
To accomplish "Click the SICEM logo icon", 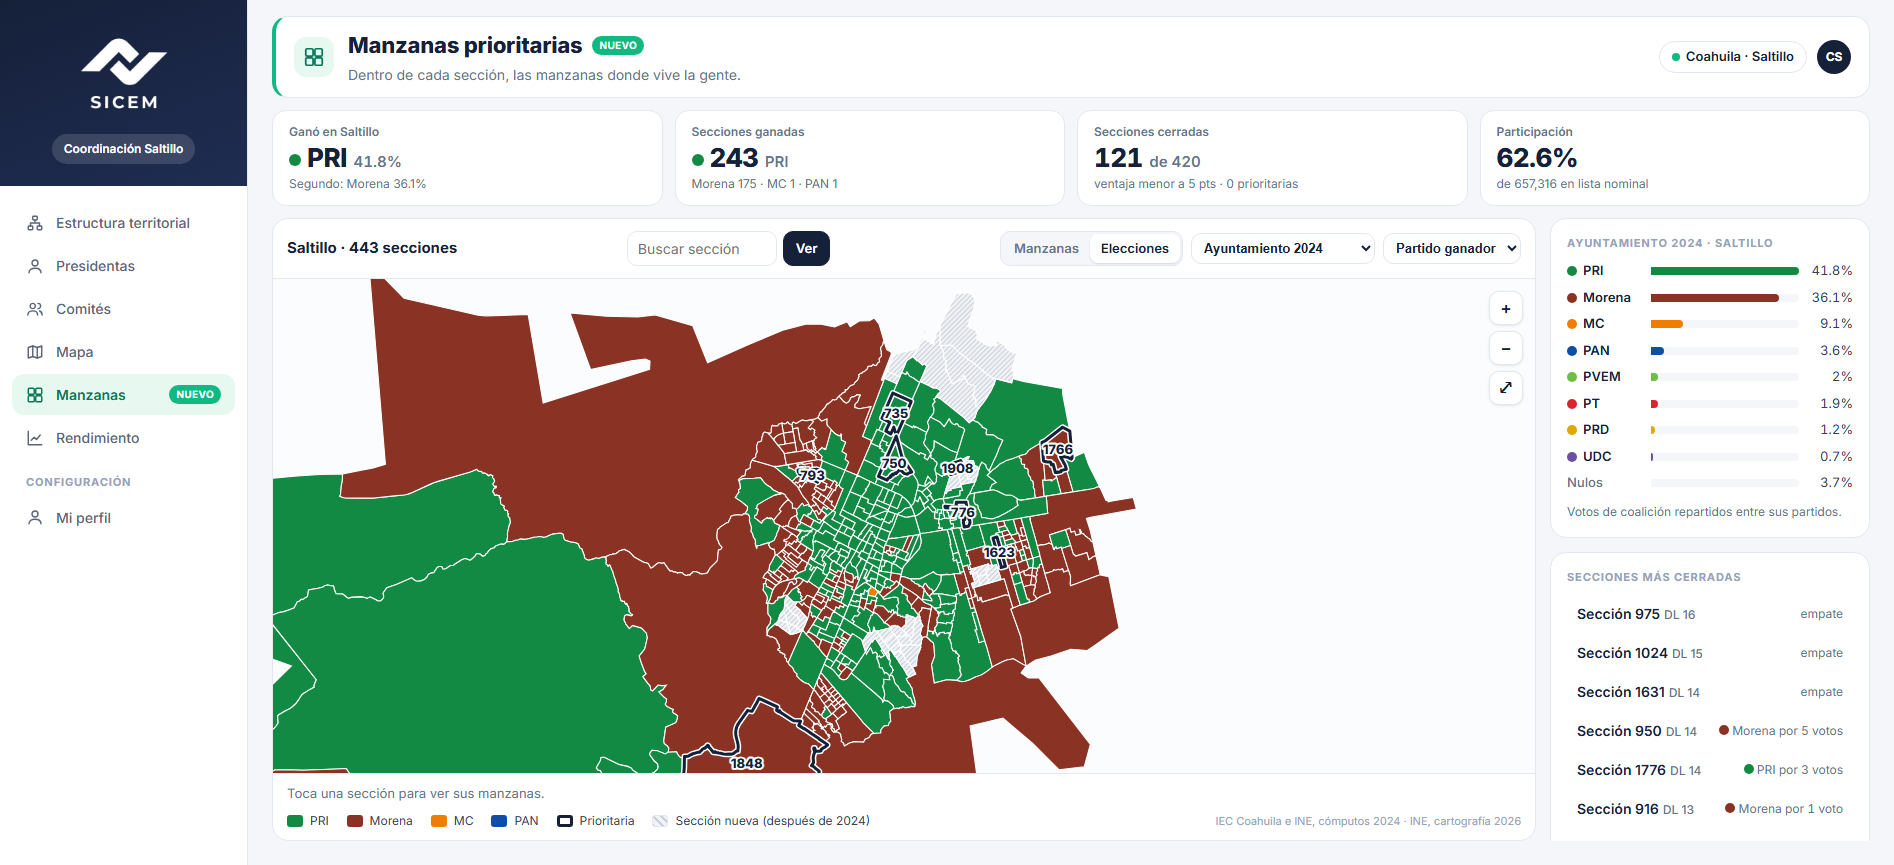I will point(123,62).
